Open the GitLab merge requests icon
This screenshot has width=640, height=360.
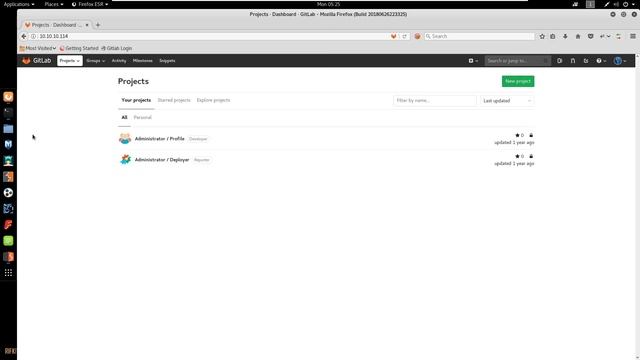point(573,61)
